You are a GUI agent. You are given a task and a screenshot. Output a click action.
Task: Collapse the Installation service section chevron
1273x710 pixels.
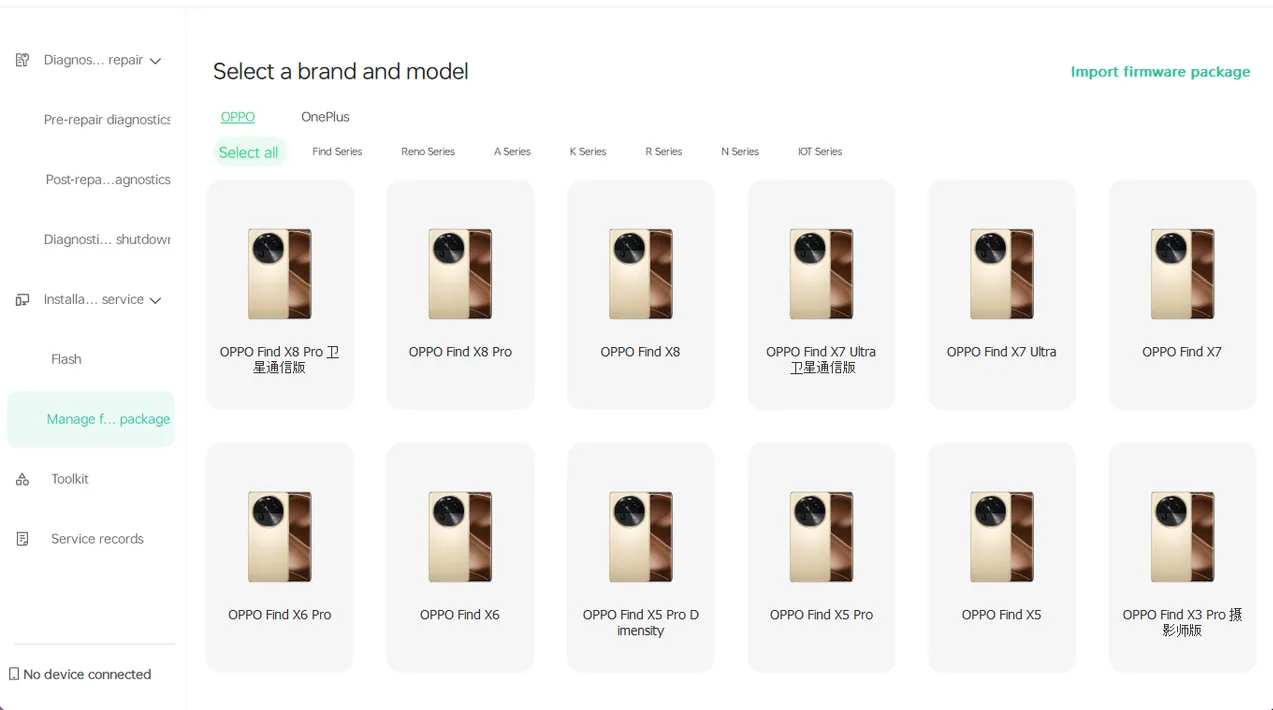pos(155,300)
